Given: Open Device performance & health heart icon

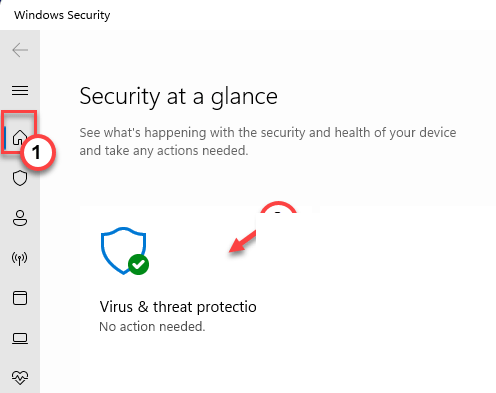Looking at the screenshot, I should pyautogui.click(x=20, y=378).
